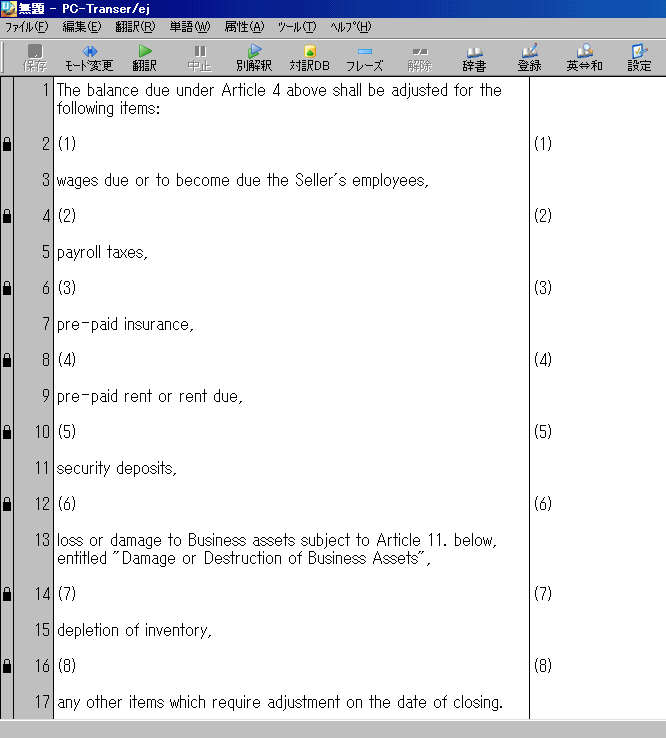Click the lock icon on row 10

[7, 432]
